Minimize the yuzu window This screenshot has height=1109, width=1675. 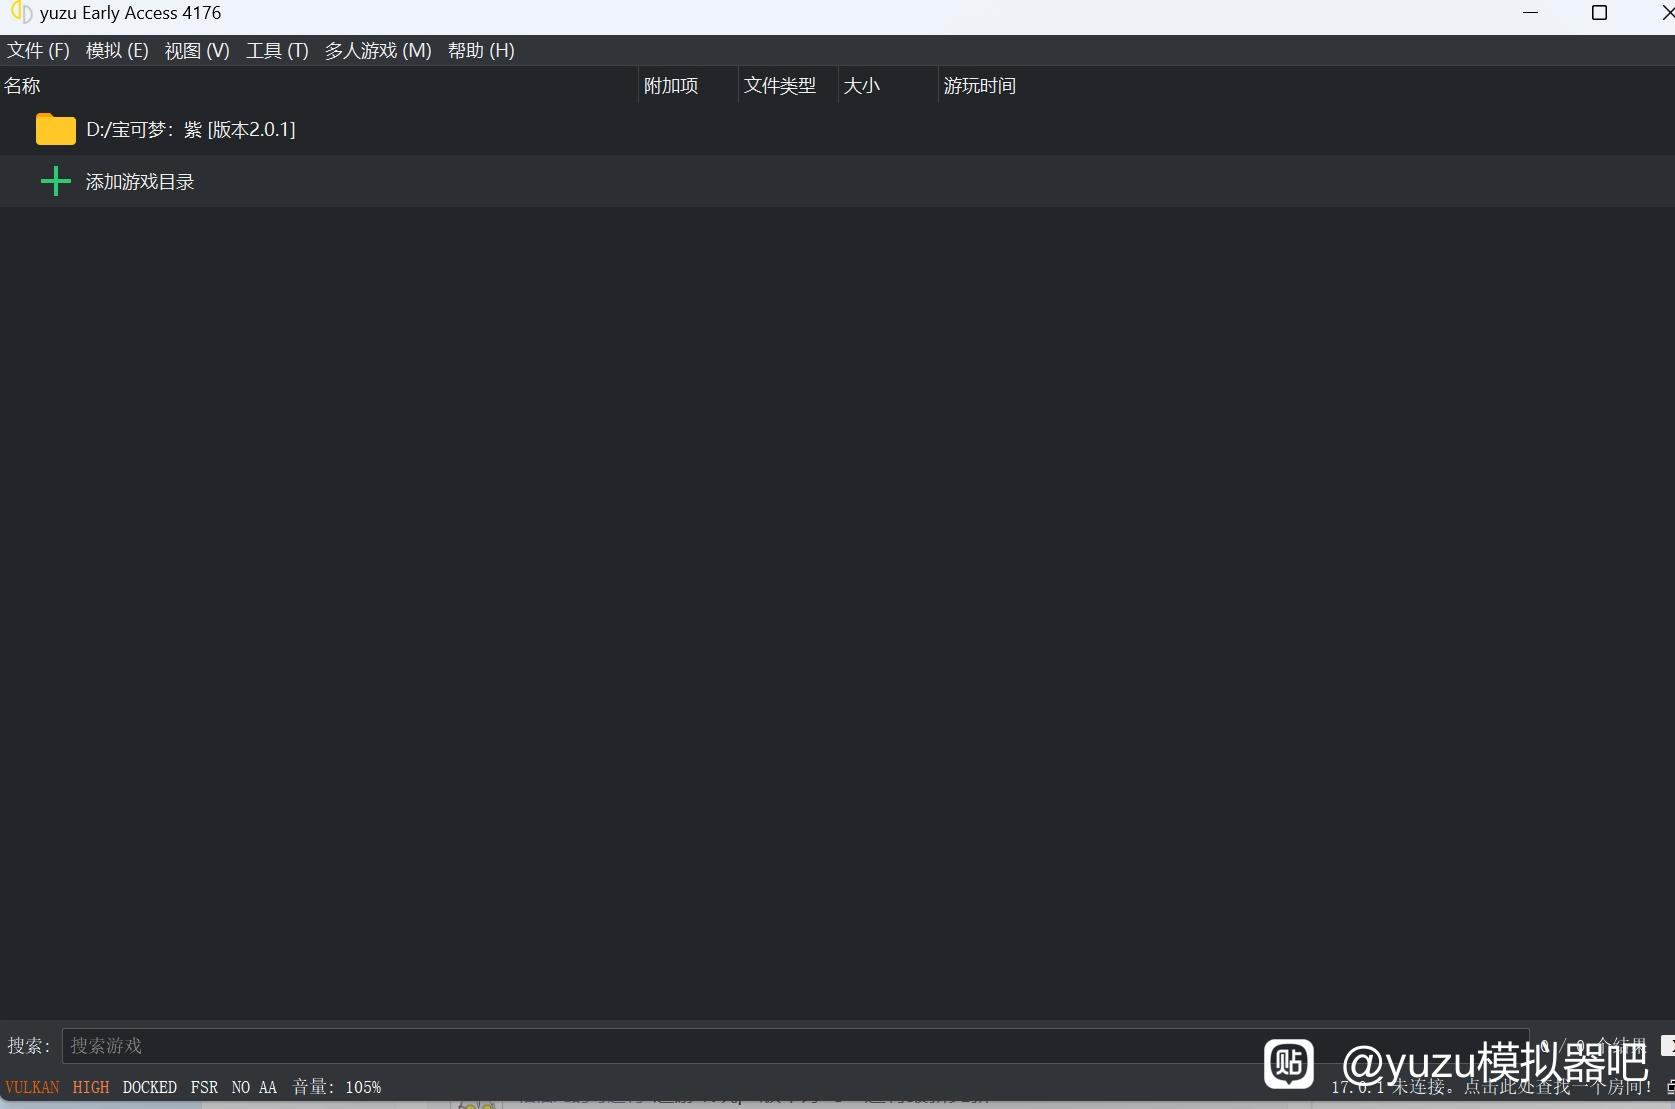(1530, 13)
